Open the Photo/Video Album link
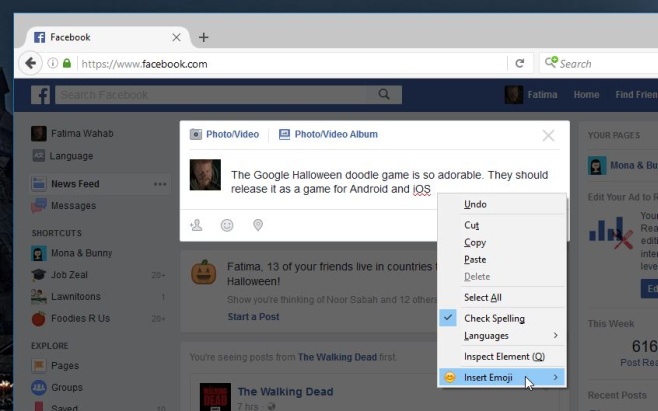Viewport: 658px width, 411px height. pyautogui.click(x=336, y=134)
